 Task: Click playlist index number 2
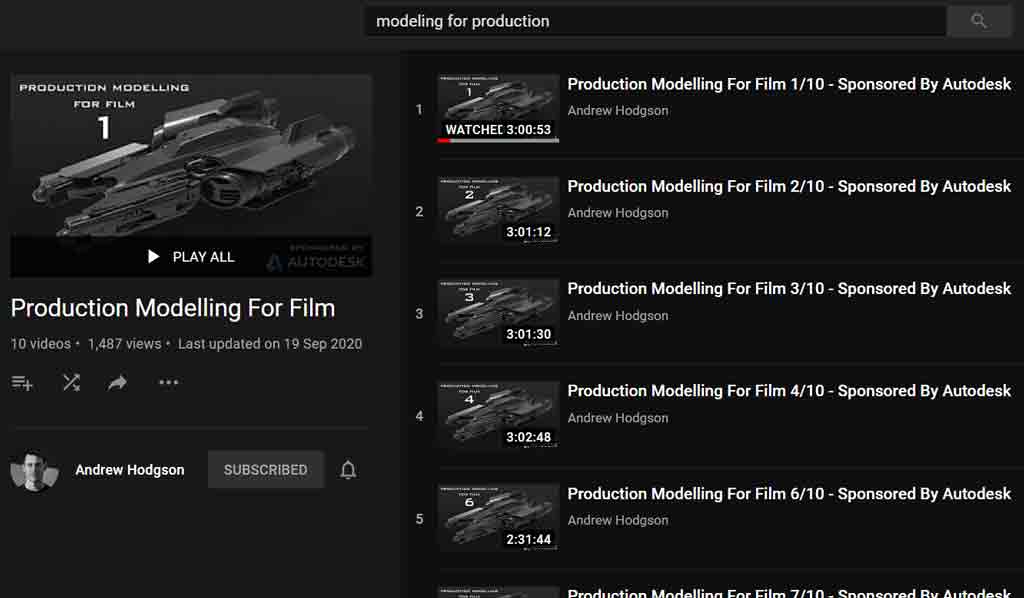(x=419, y=212)
